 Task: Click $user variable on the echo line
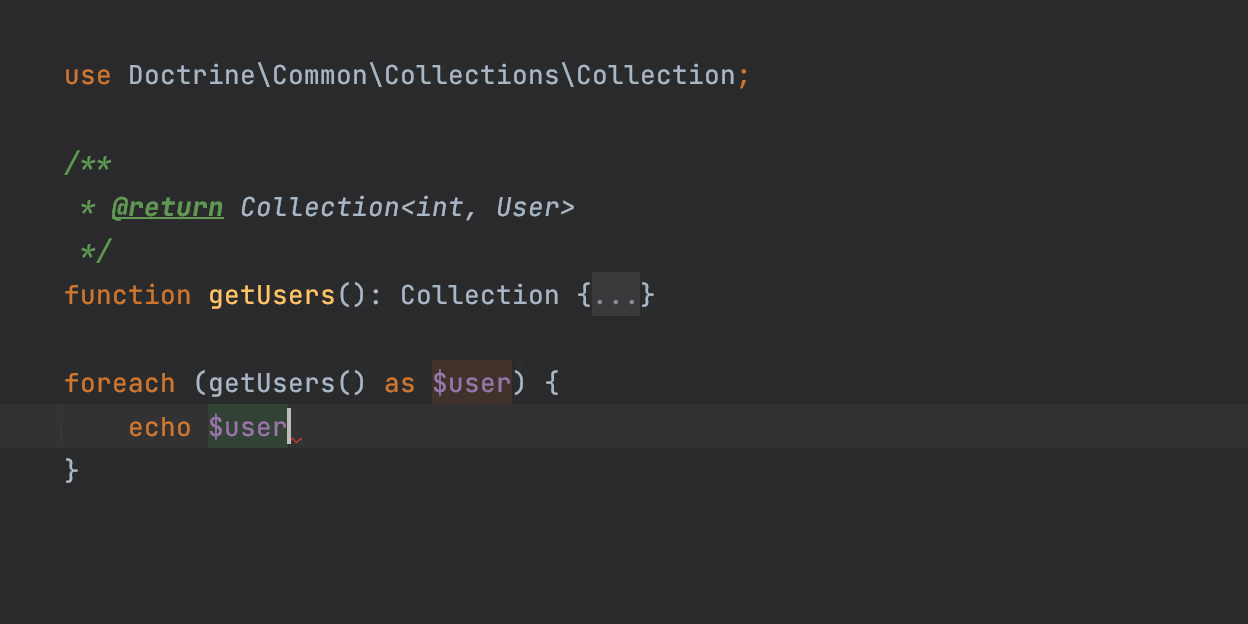click(x=247, y=427)
